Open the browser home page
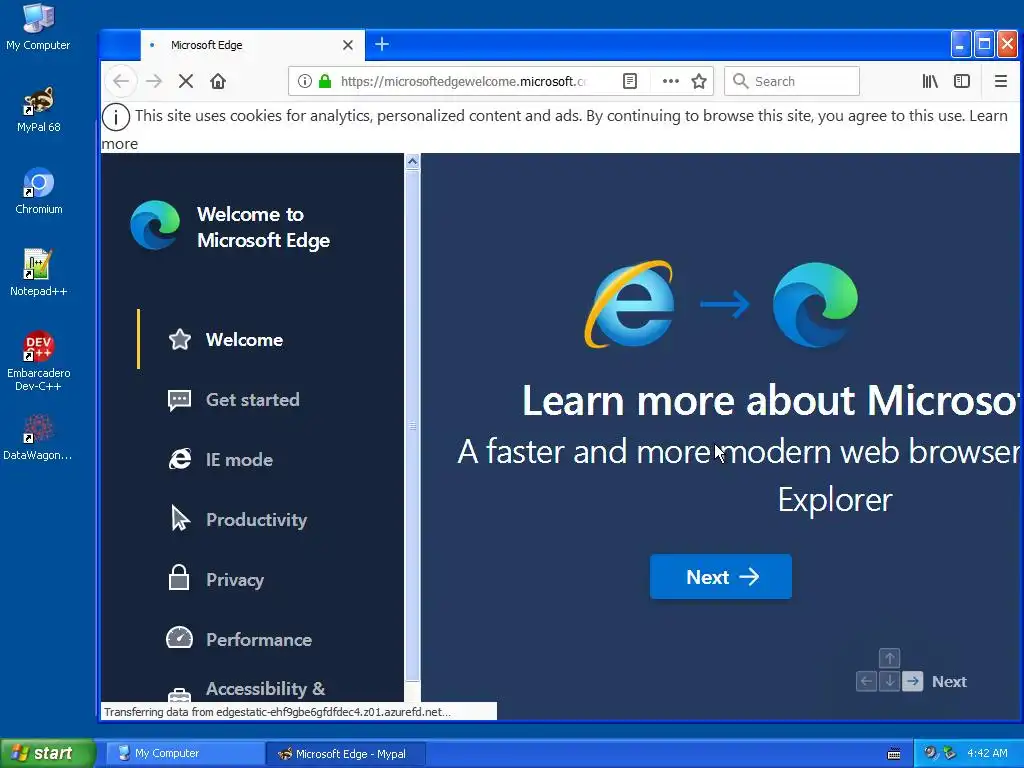This screenshot has height=768, width=1024. (218, 81)
